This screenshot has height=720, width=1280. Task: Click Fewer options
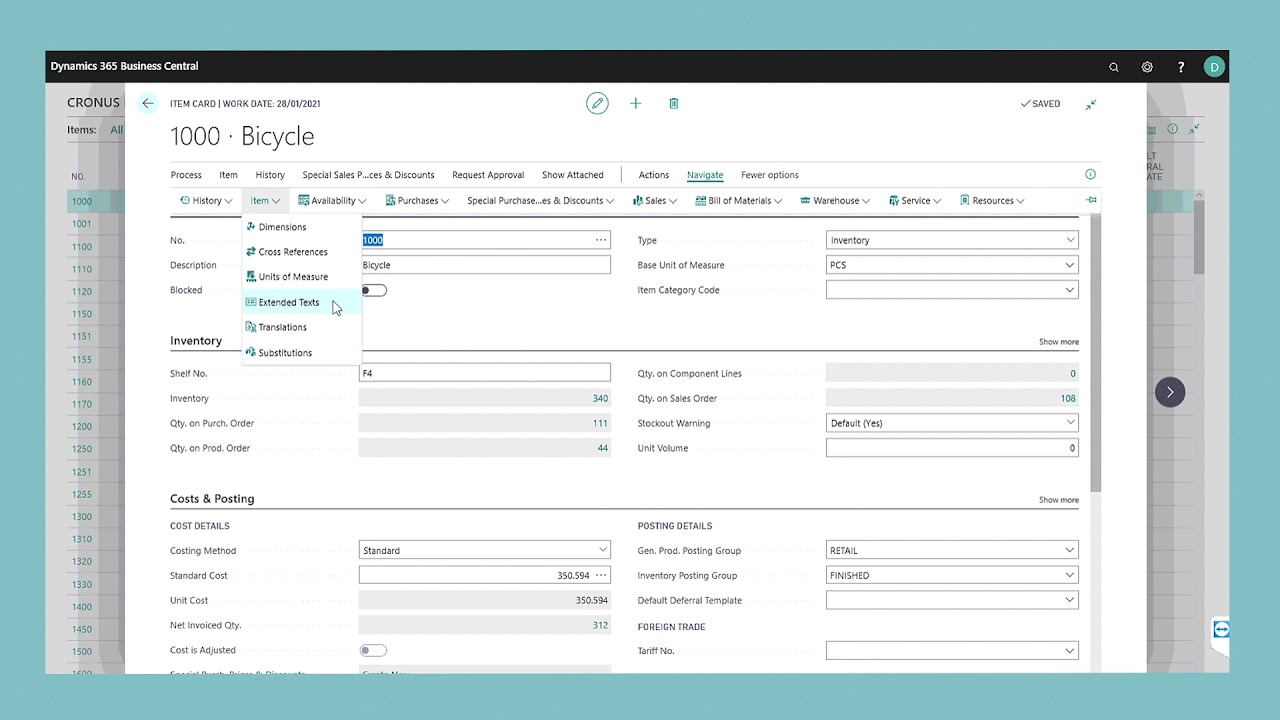click(x=770, y=175)
